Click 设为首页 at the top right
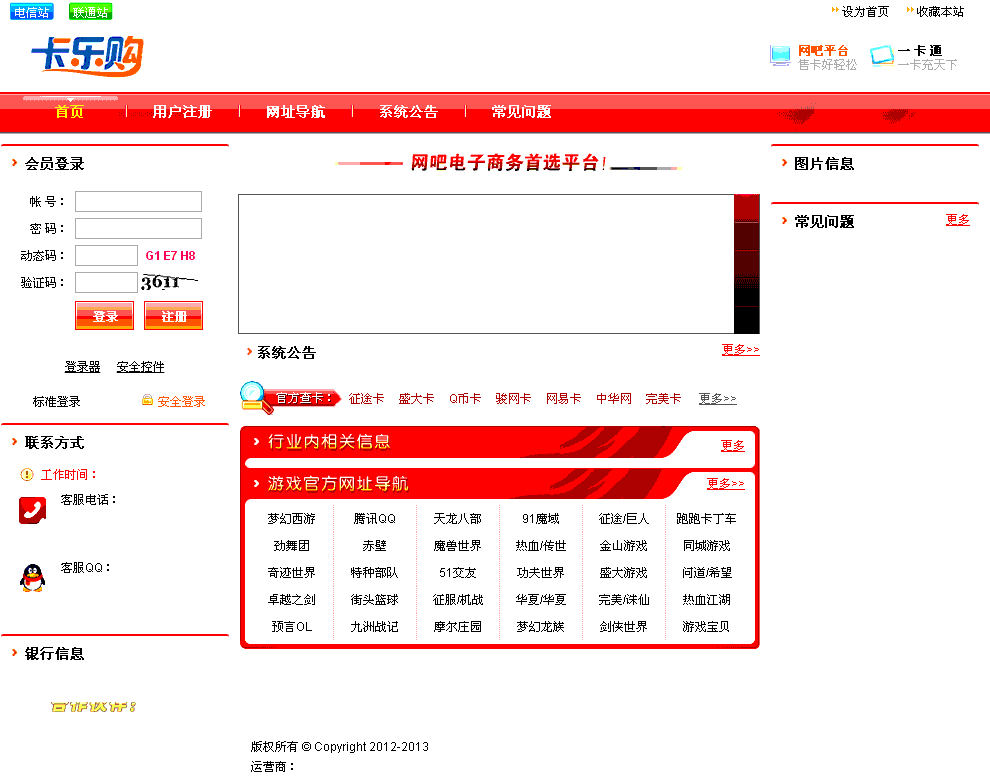The height and width of the screenshot is (781, 990). coord(865,11)
